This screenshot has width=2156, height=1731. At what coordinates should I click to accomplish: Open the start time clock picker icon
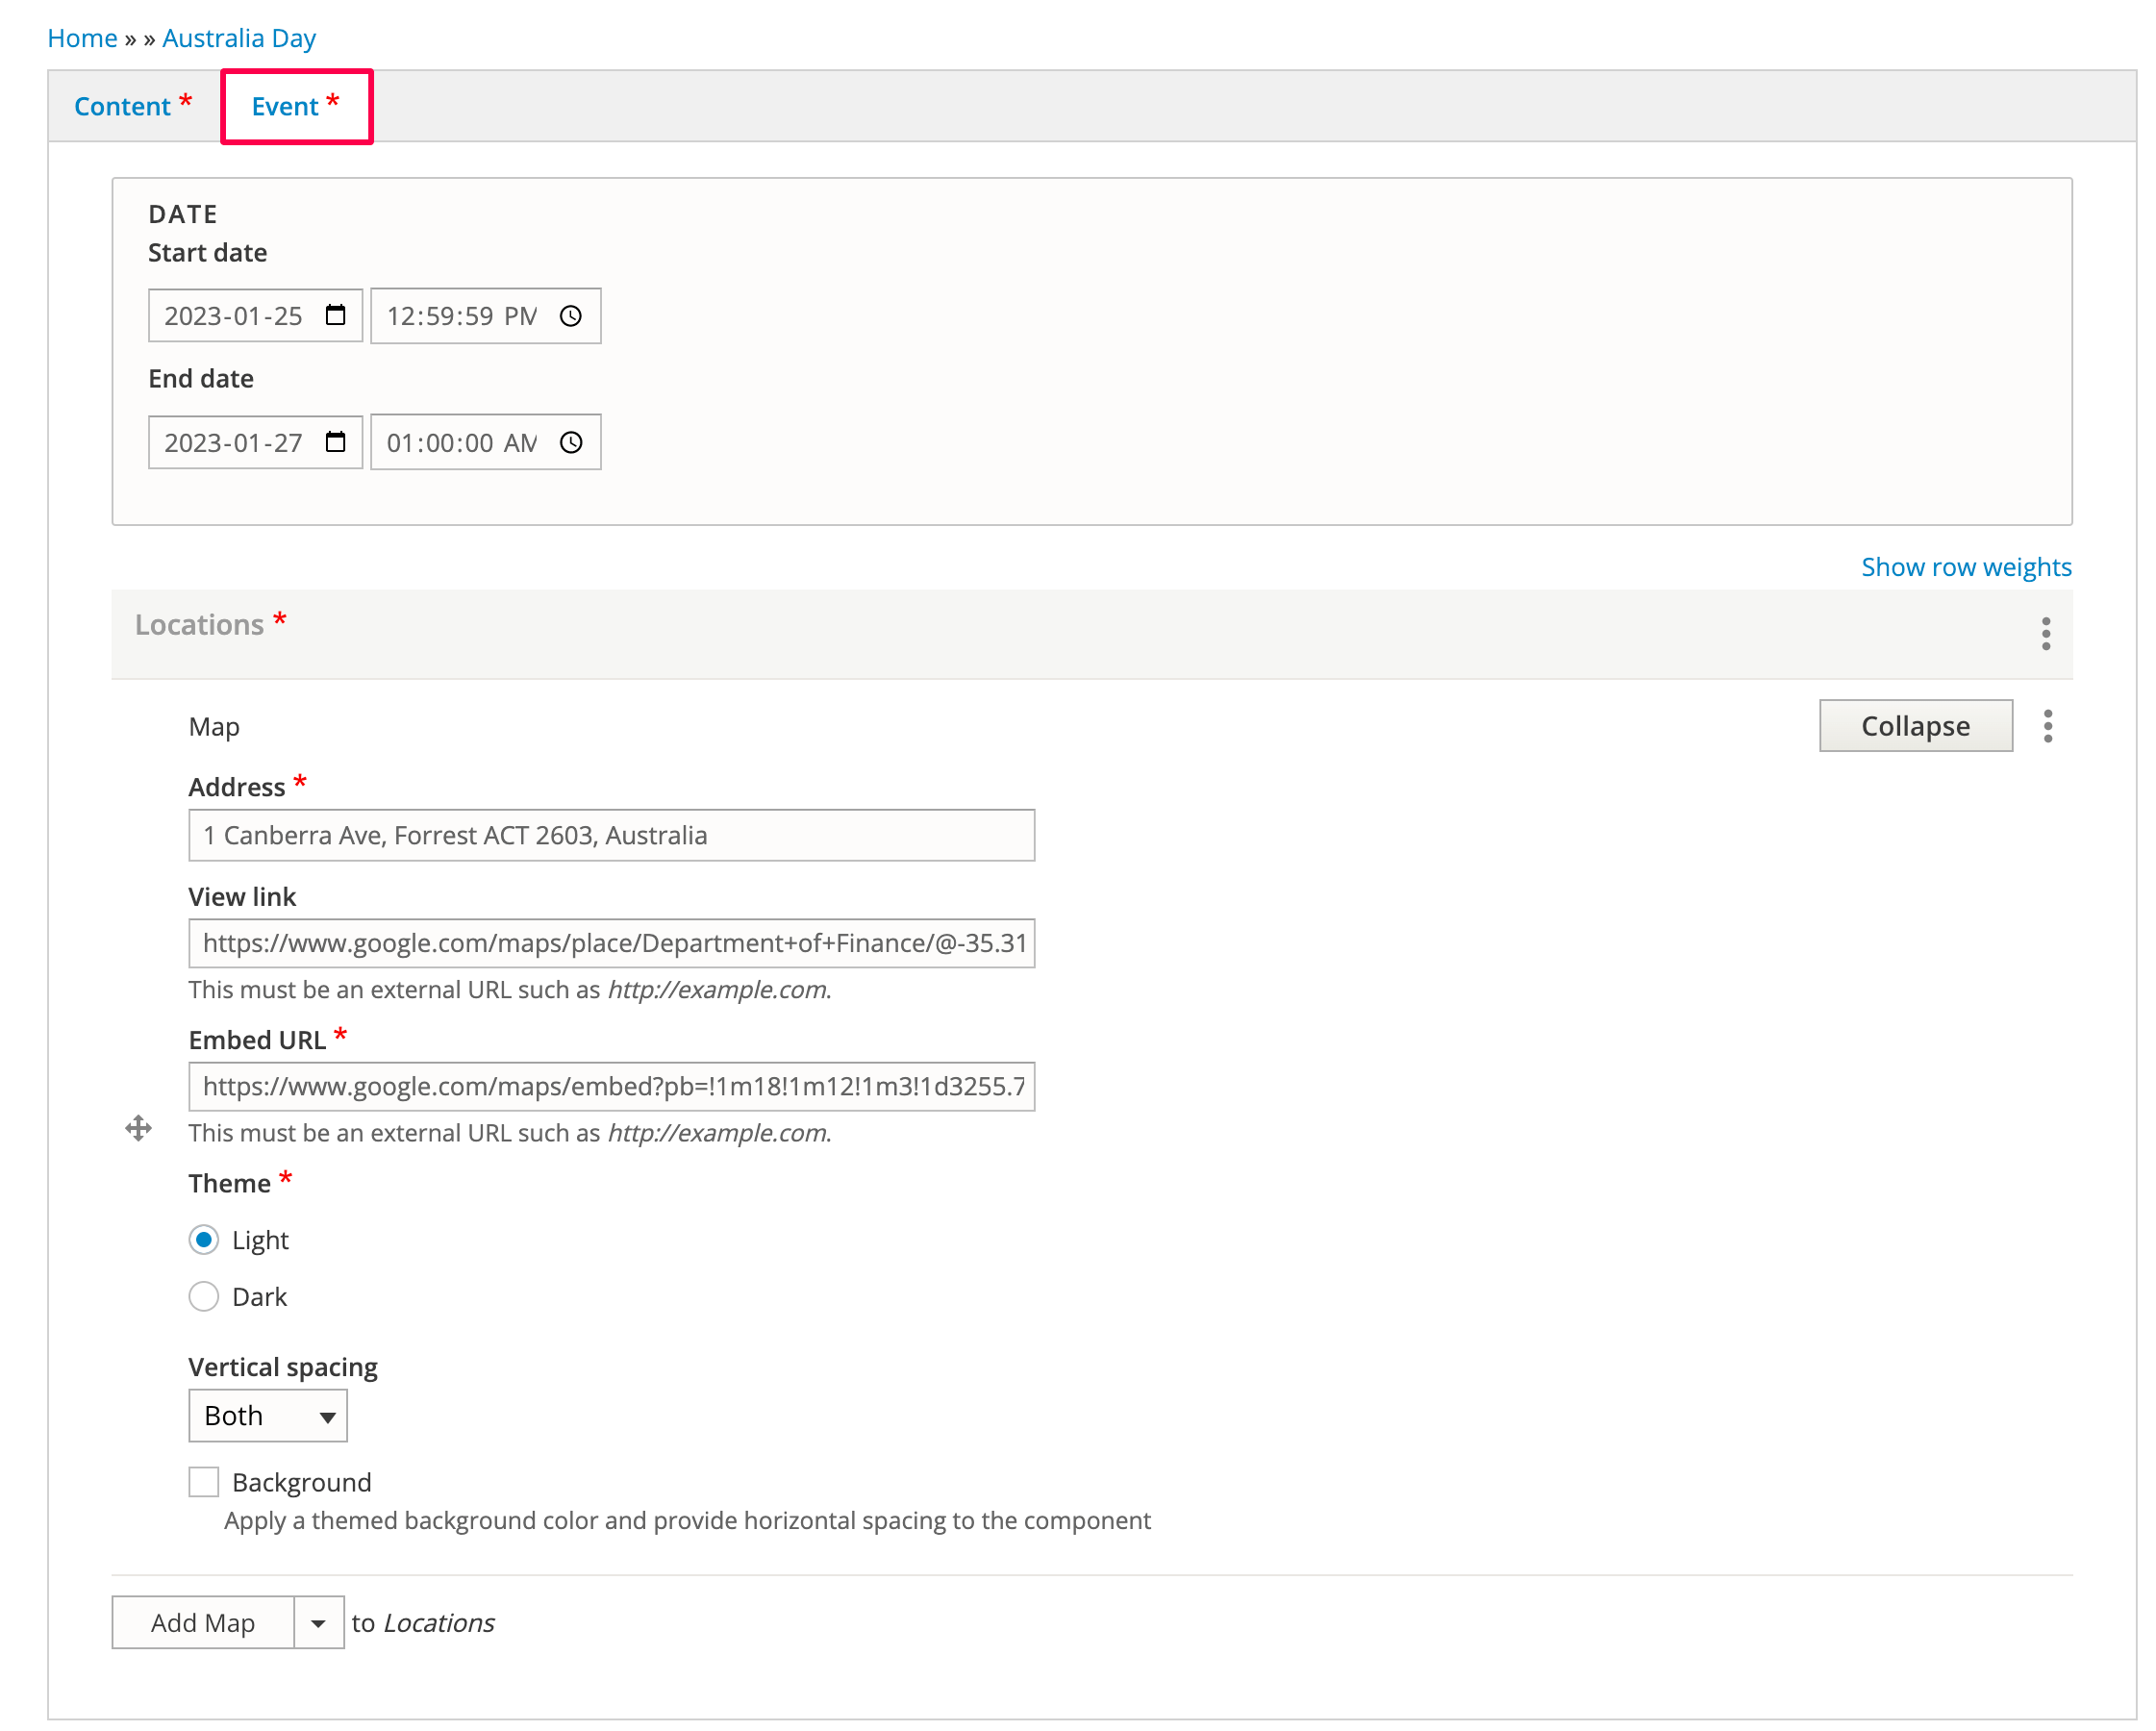pos(571,316)
